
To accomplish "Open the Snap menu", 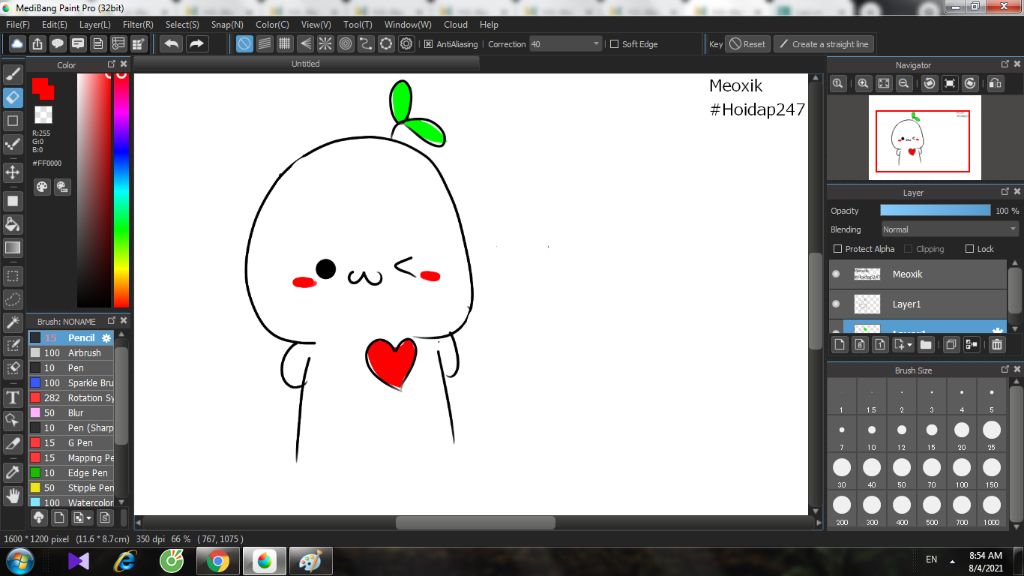I will [x=227, y=24].
